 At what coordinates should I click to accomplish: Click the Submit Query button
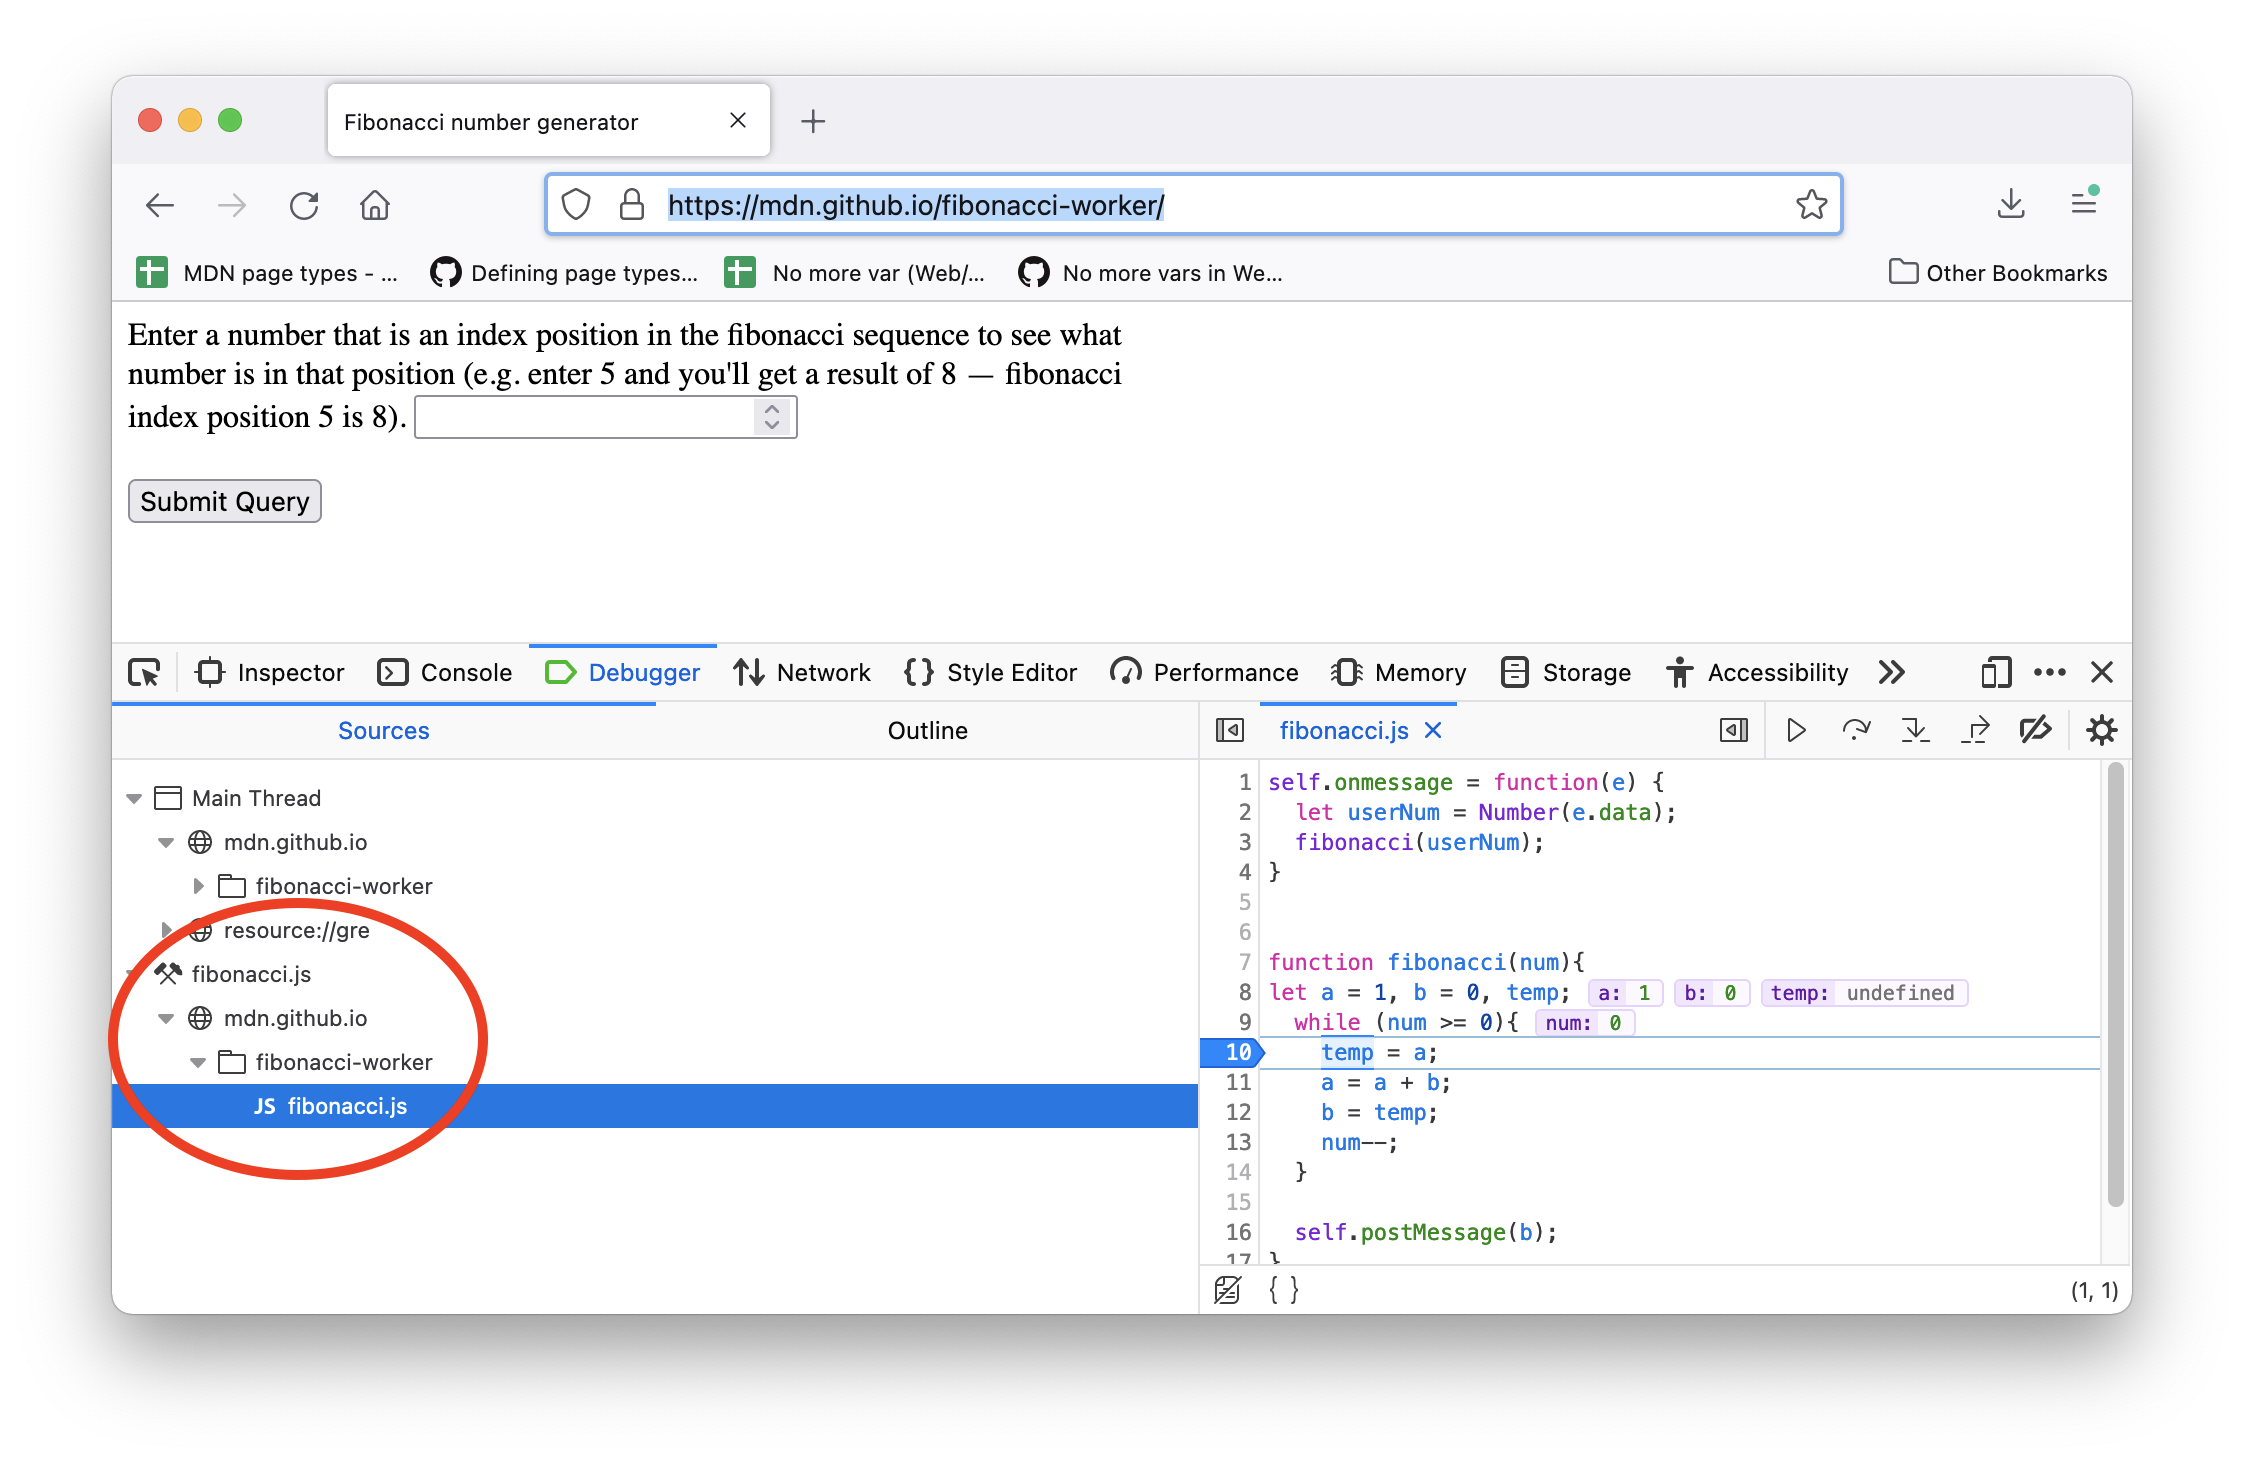(224, 500)
